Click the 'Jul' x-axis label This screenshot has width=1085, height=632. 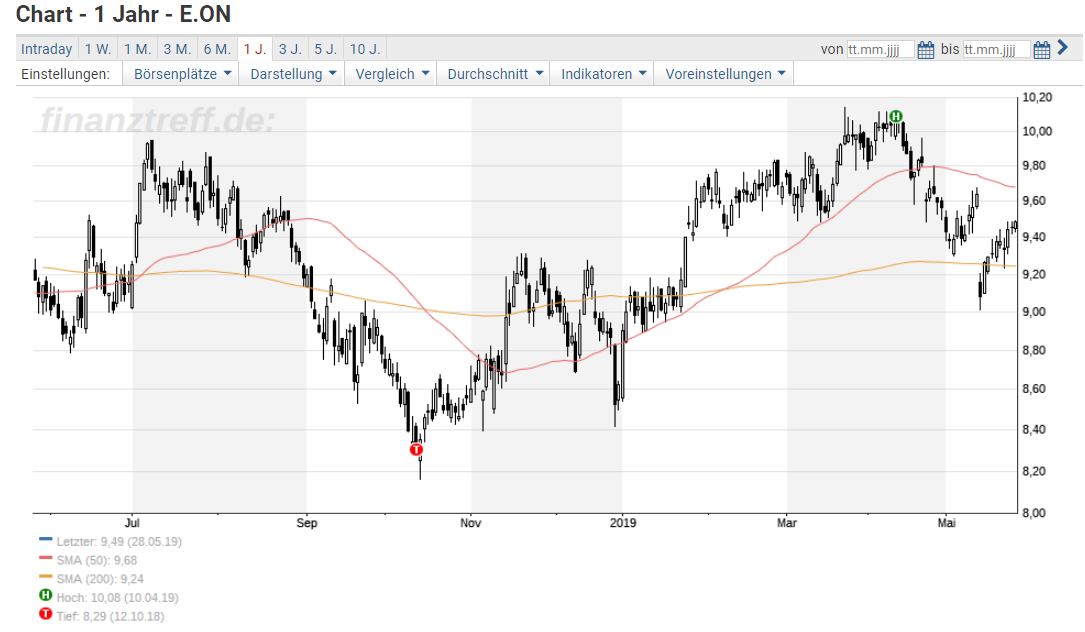tap(132, 523)
